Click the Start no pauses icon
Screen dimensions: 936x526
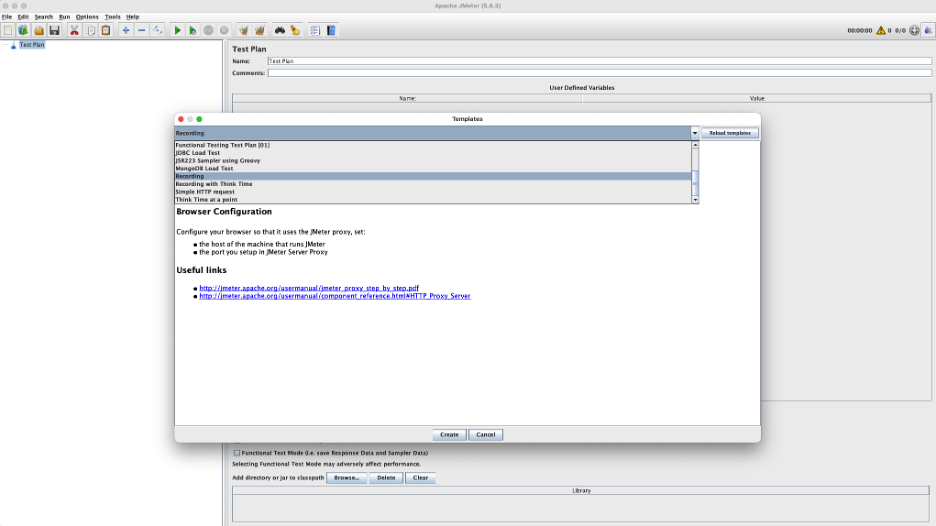coord(193,30)
